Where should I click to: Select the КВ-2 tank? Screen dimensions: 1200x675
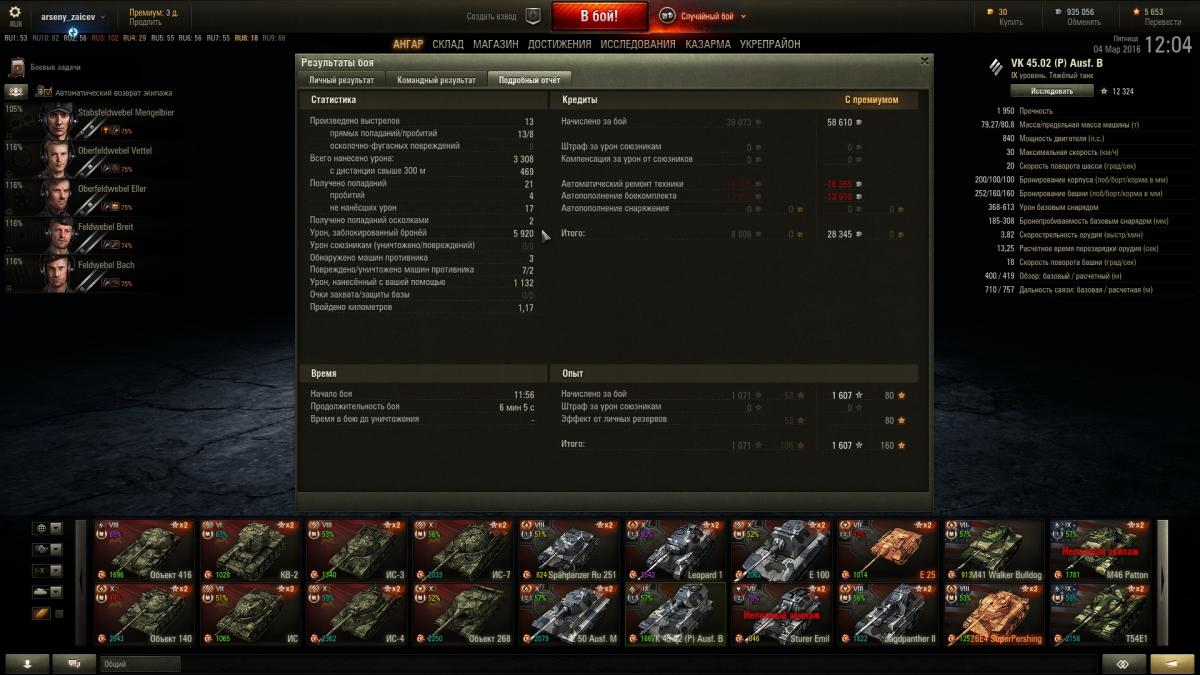click(x=250, y=550)
